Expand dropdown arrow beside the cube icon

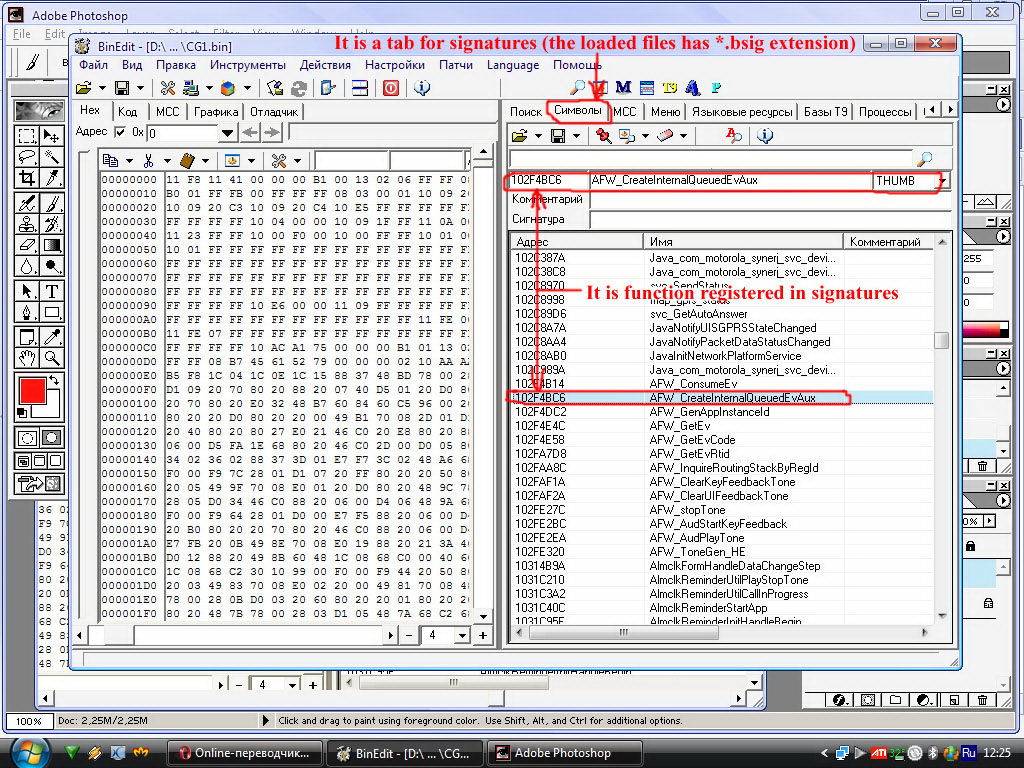tap(247, 88)
